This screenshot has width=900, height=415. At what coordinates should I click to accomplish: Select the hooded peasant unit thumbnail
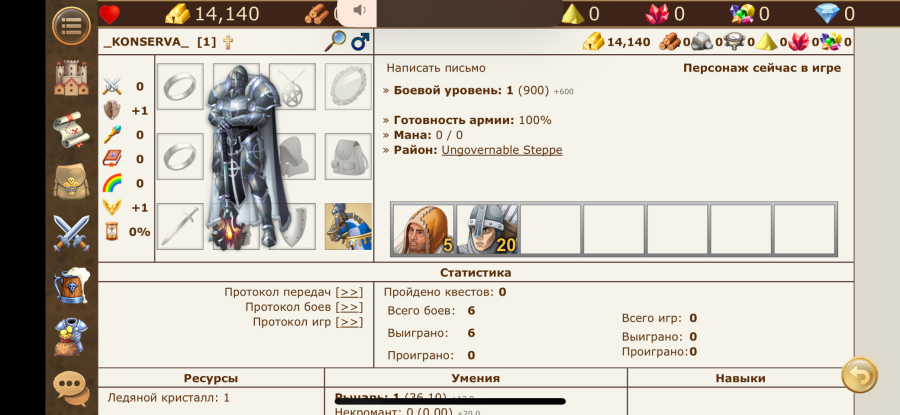tap(424, 229)
